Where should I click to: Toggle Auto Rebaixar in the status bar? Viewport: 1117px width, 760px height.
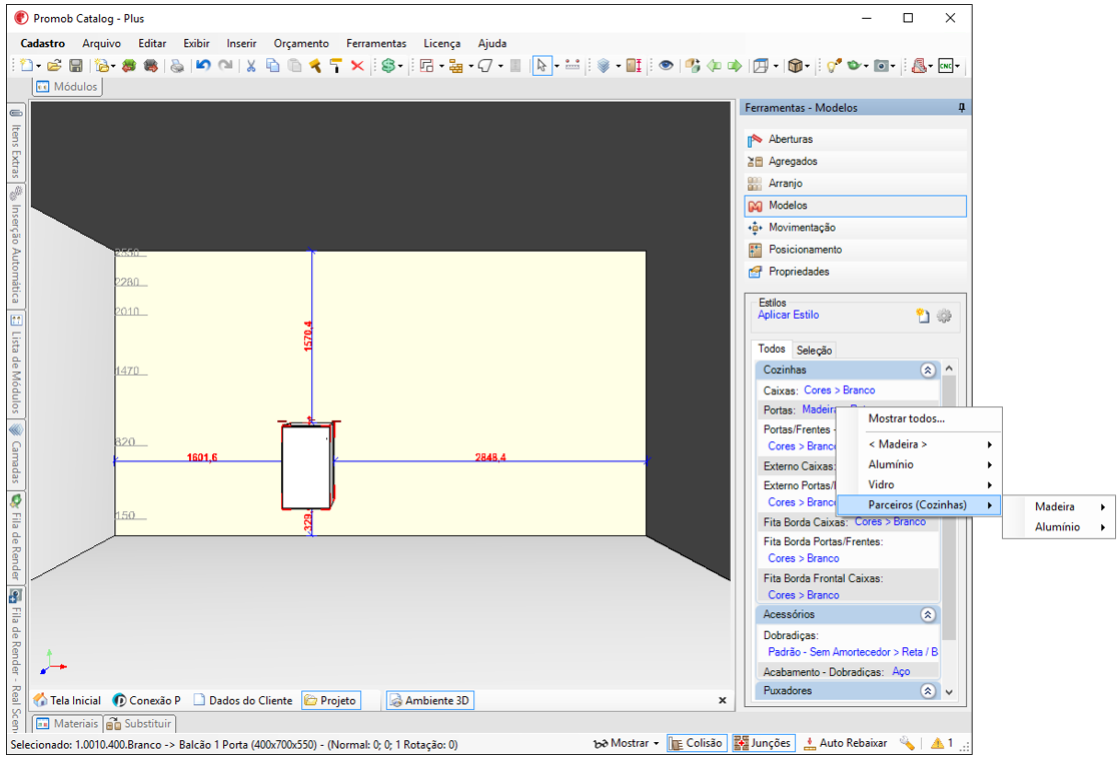(x=845, y=743)
